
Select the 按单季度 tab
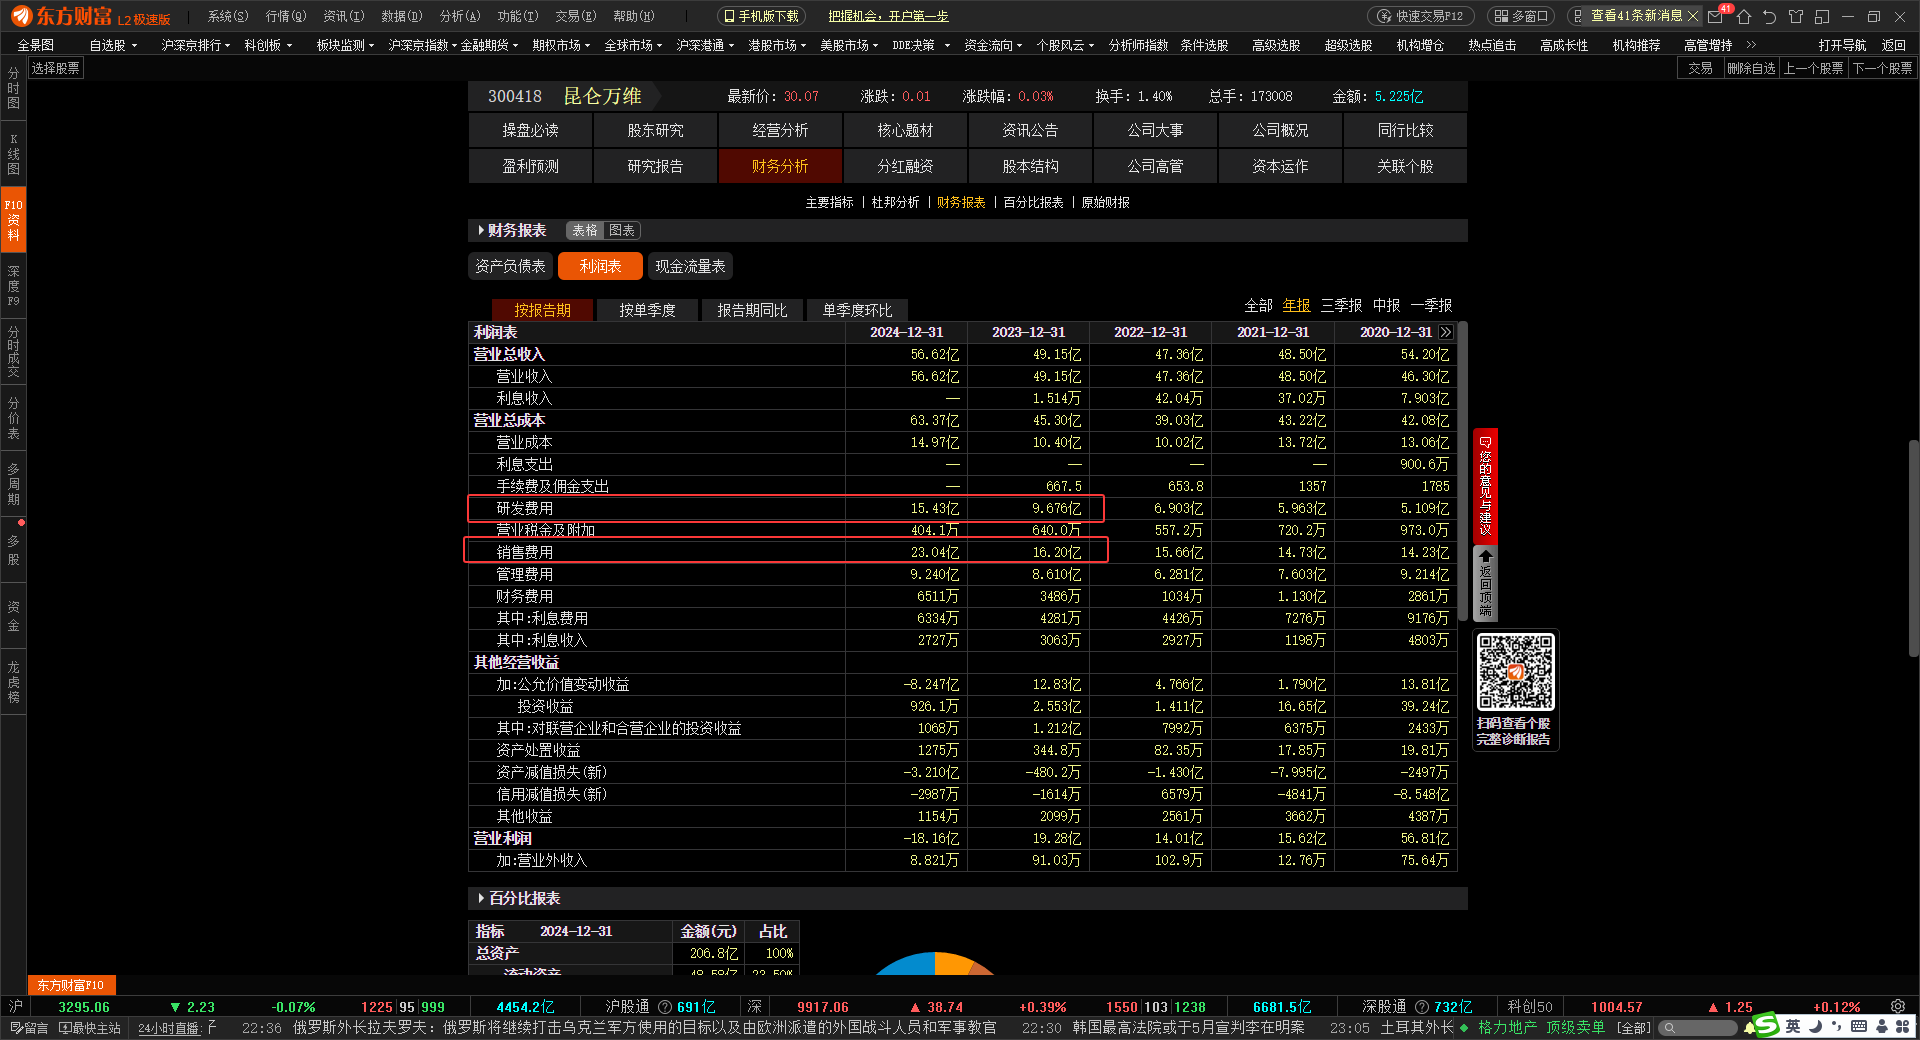(647, 310)
